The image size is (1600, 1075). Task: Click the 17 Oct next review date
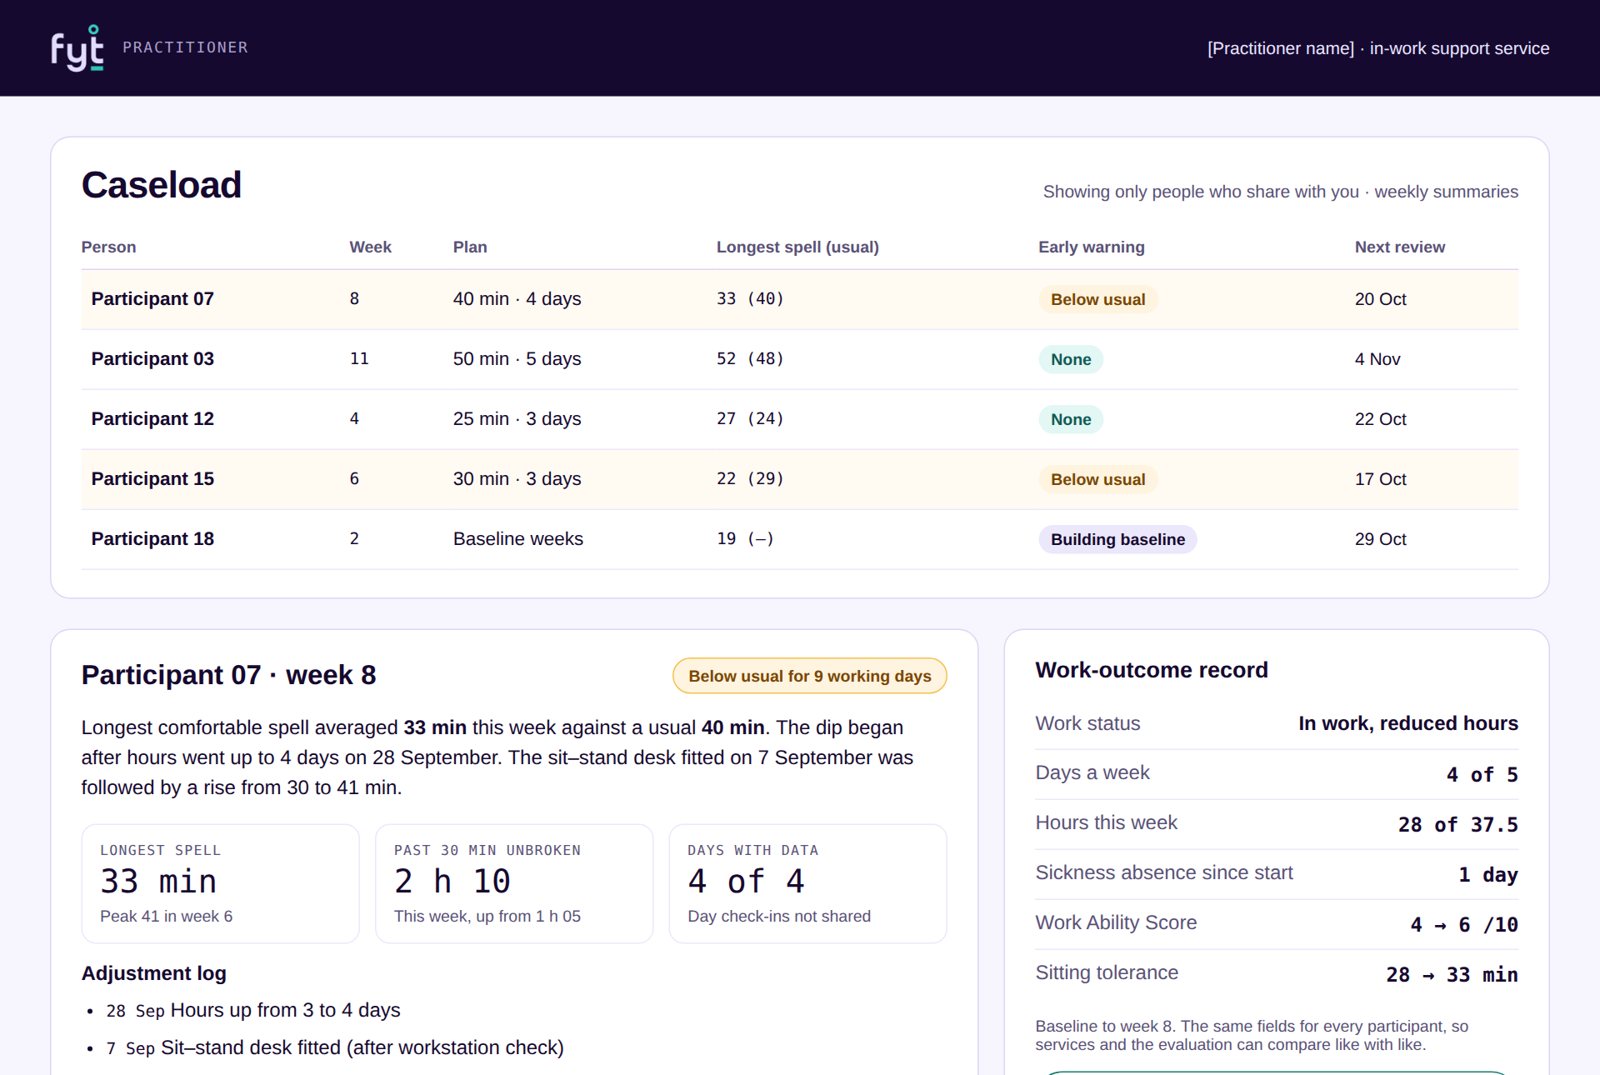(1380, 479)
